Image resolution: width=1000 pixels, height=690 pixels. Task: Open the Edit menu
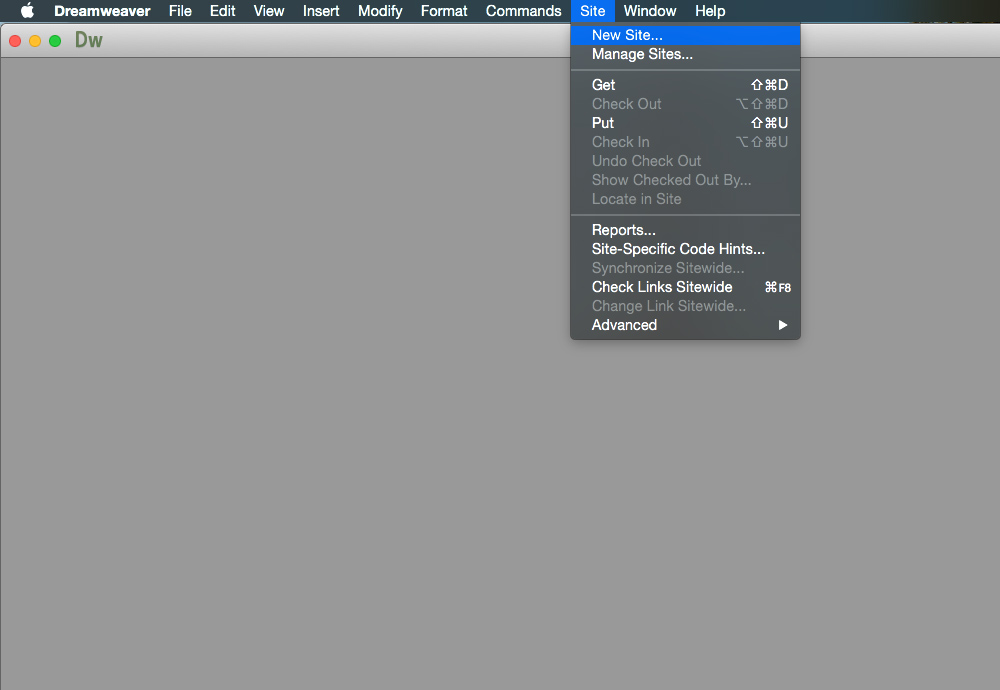[x=222, y=11]
